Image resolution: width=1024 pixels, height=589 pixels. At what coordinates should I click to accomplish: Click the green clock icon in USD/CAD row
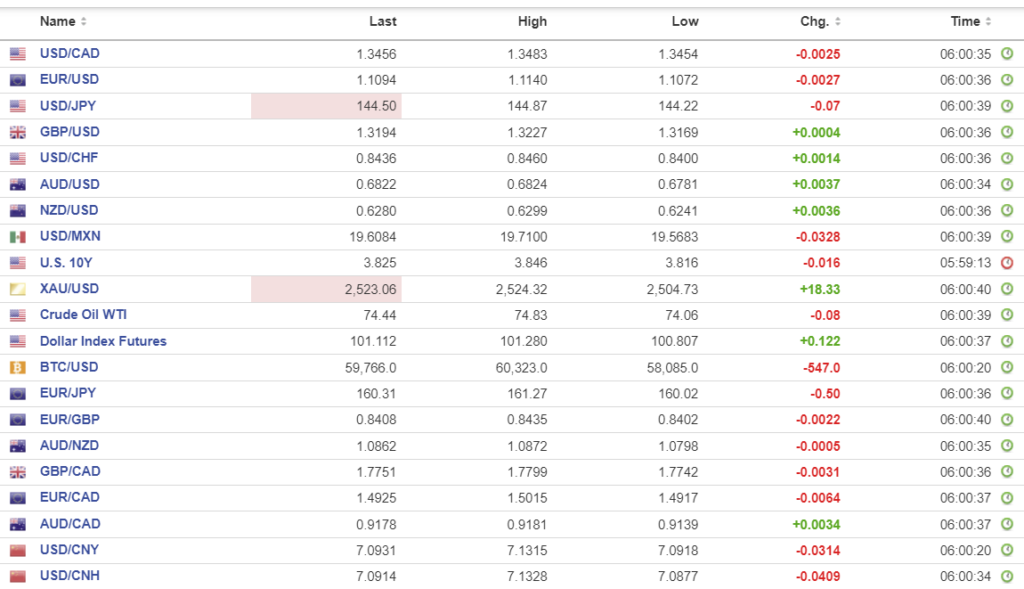[1007, 54]
